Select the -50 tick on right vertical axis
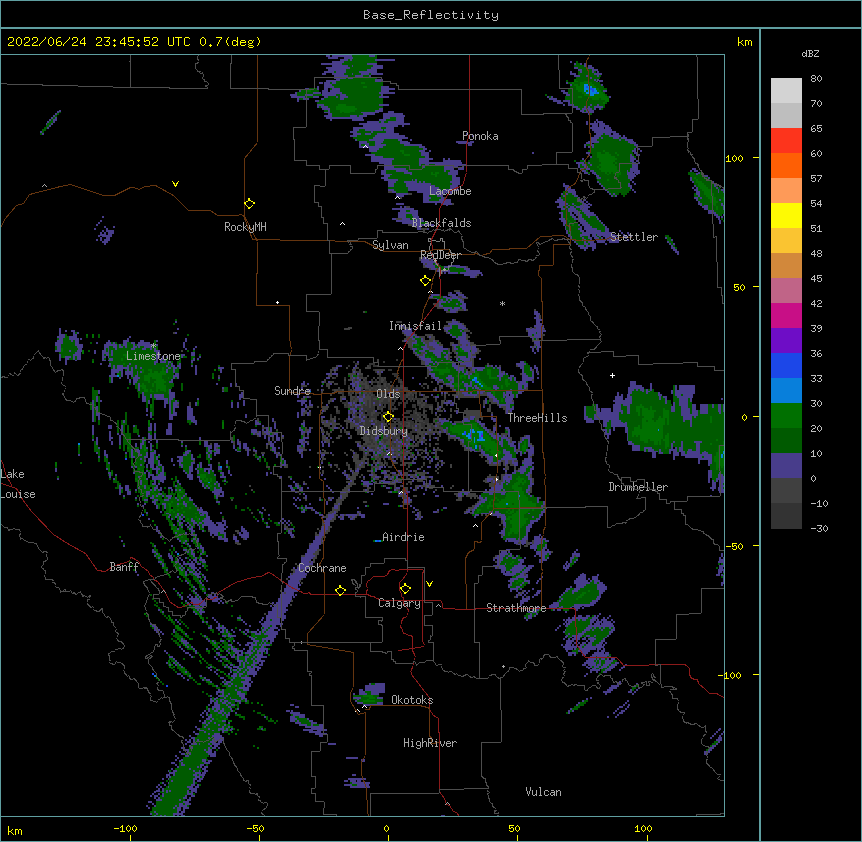This screenshot has width=862, height=842. click(734, 546)
